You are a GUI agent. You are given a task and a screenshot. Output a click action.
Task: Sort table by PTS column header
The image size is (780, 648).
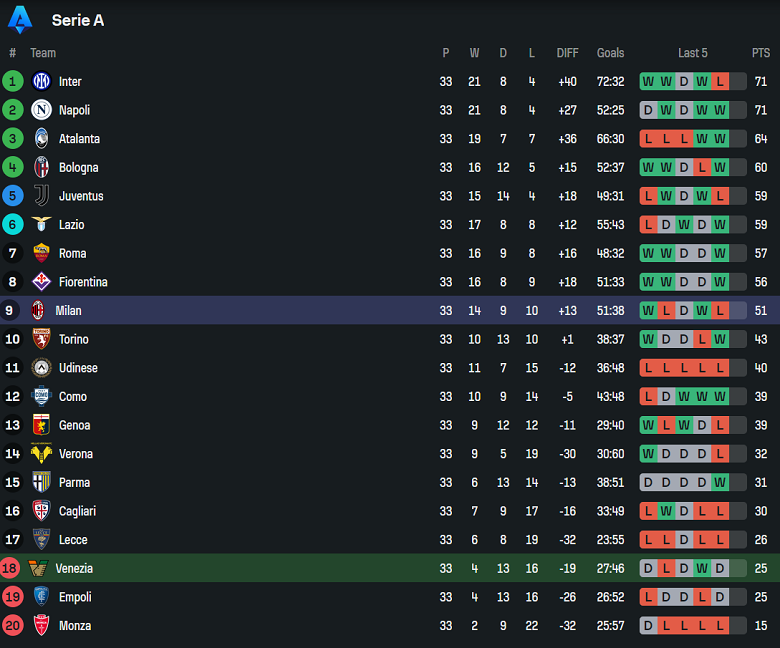click(761, 53)
